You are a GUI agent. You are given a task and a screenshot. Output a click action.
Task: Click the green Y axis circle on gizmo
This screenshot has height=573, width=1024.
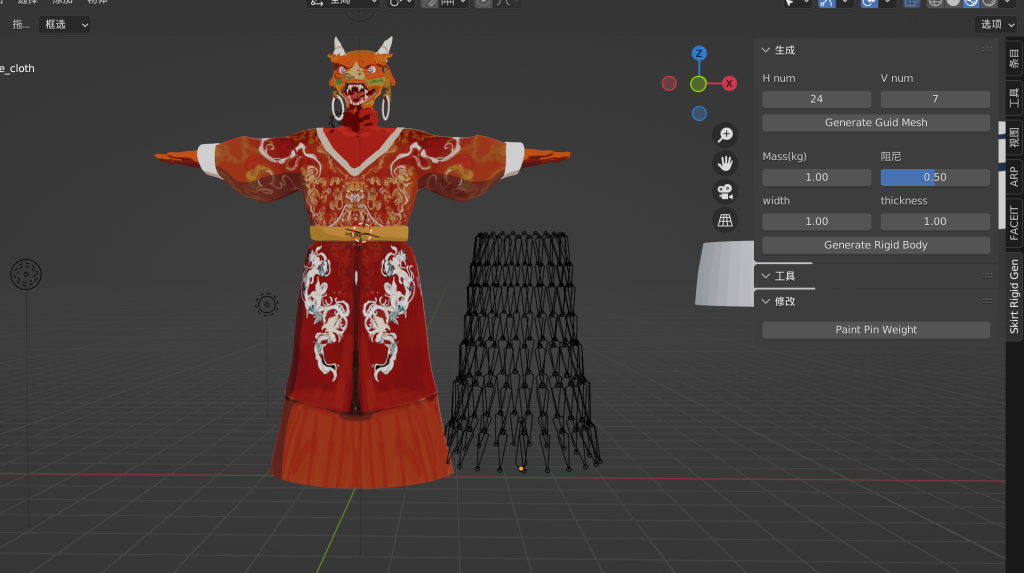(698, 84)
